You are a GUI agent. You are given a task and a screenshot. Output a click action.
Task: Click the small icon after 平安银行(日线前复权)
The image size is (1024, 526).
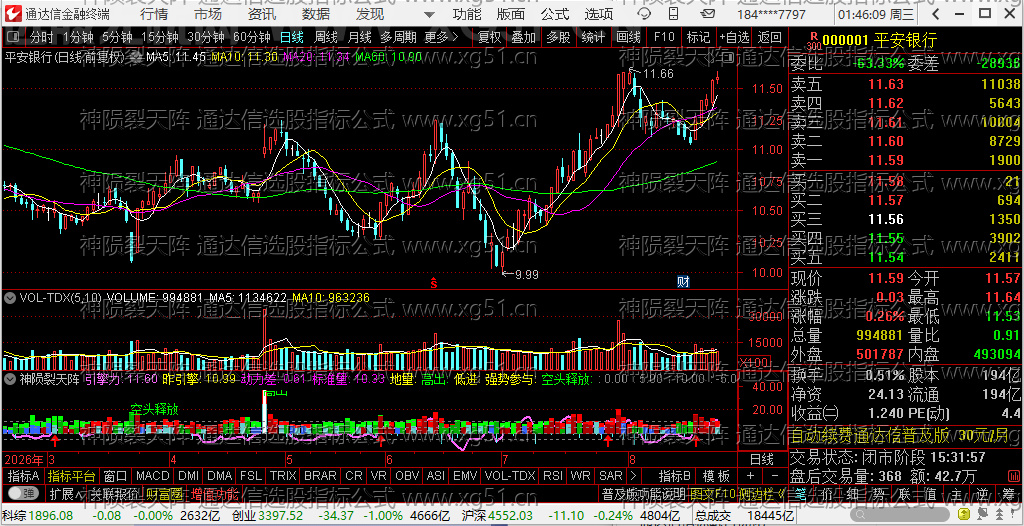[135, 58]
